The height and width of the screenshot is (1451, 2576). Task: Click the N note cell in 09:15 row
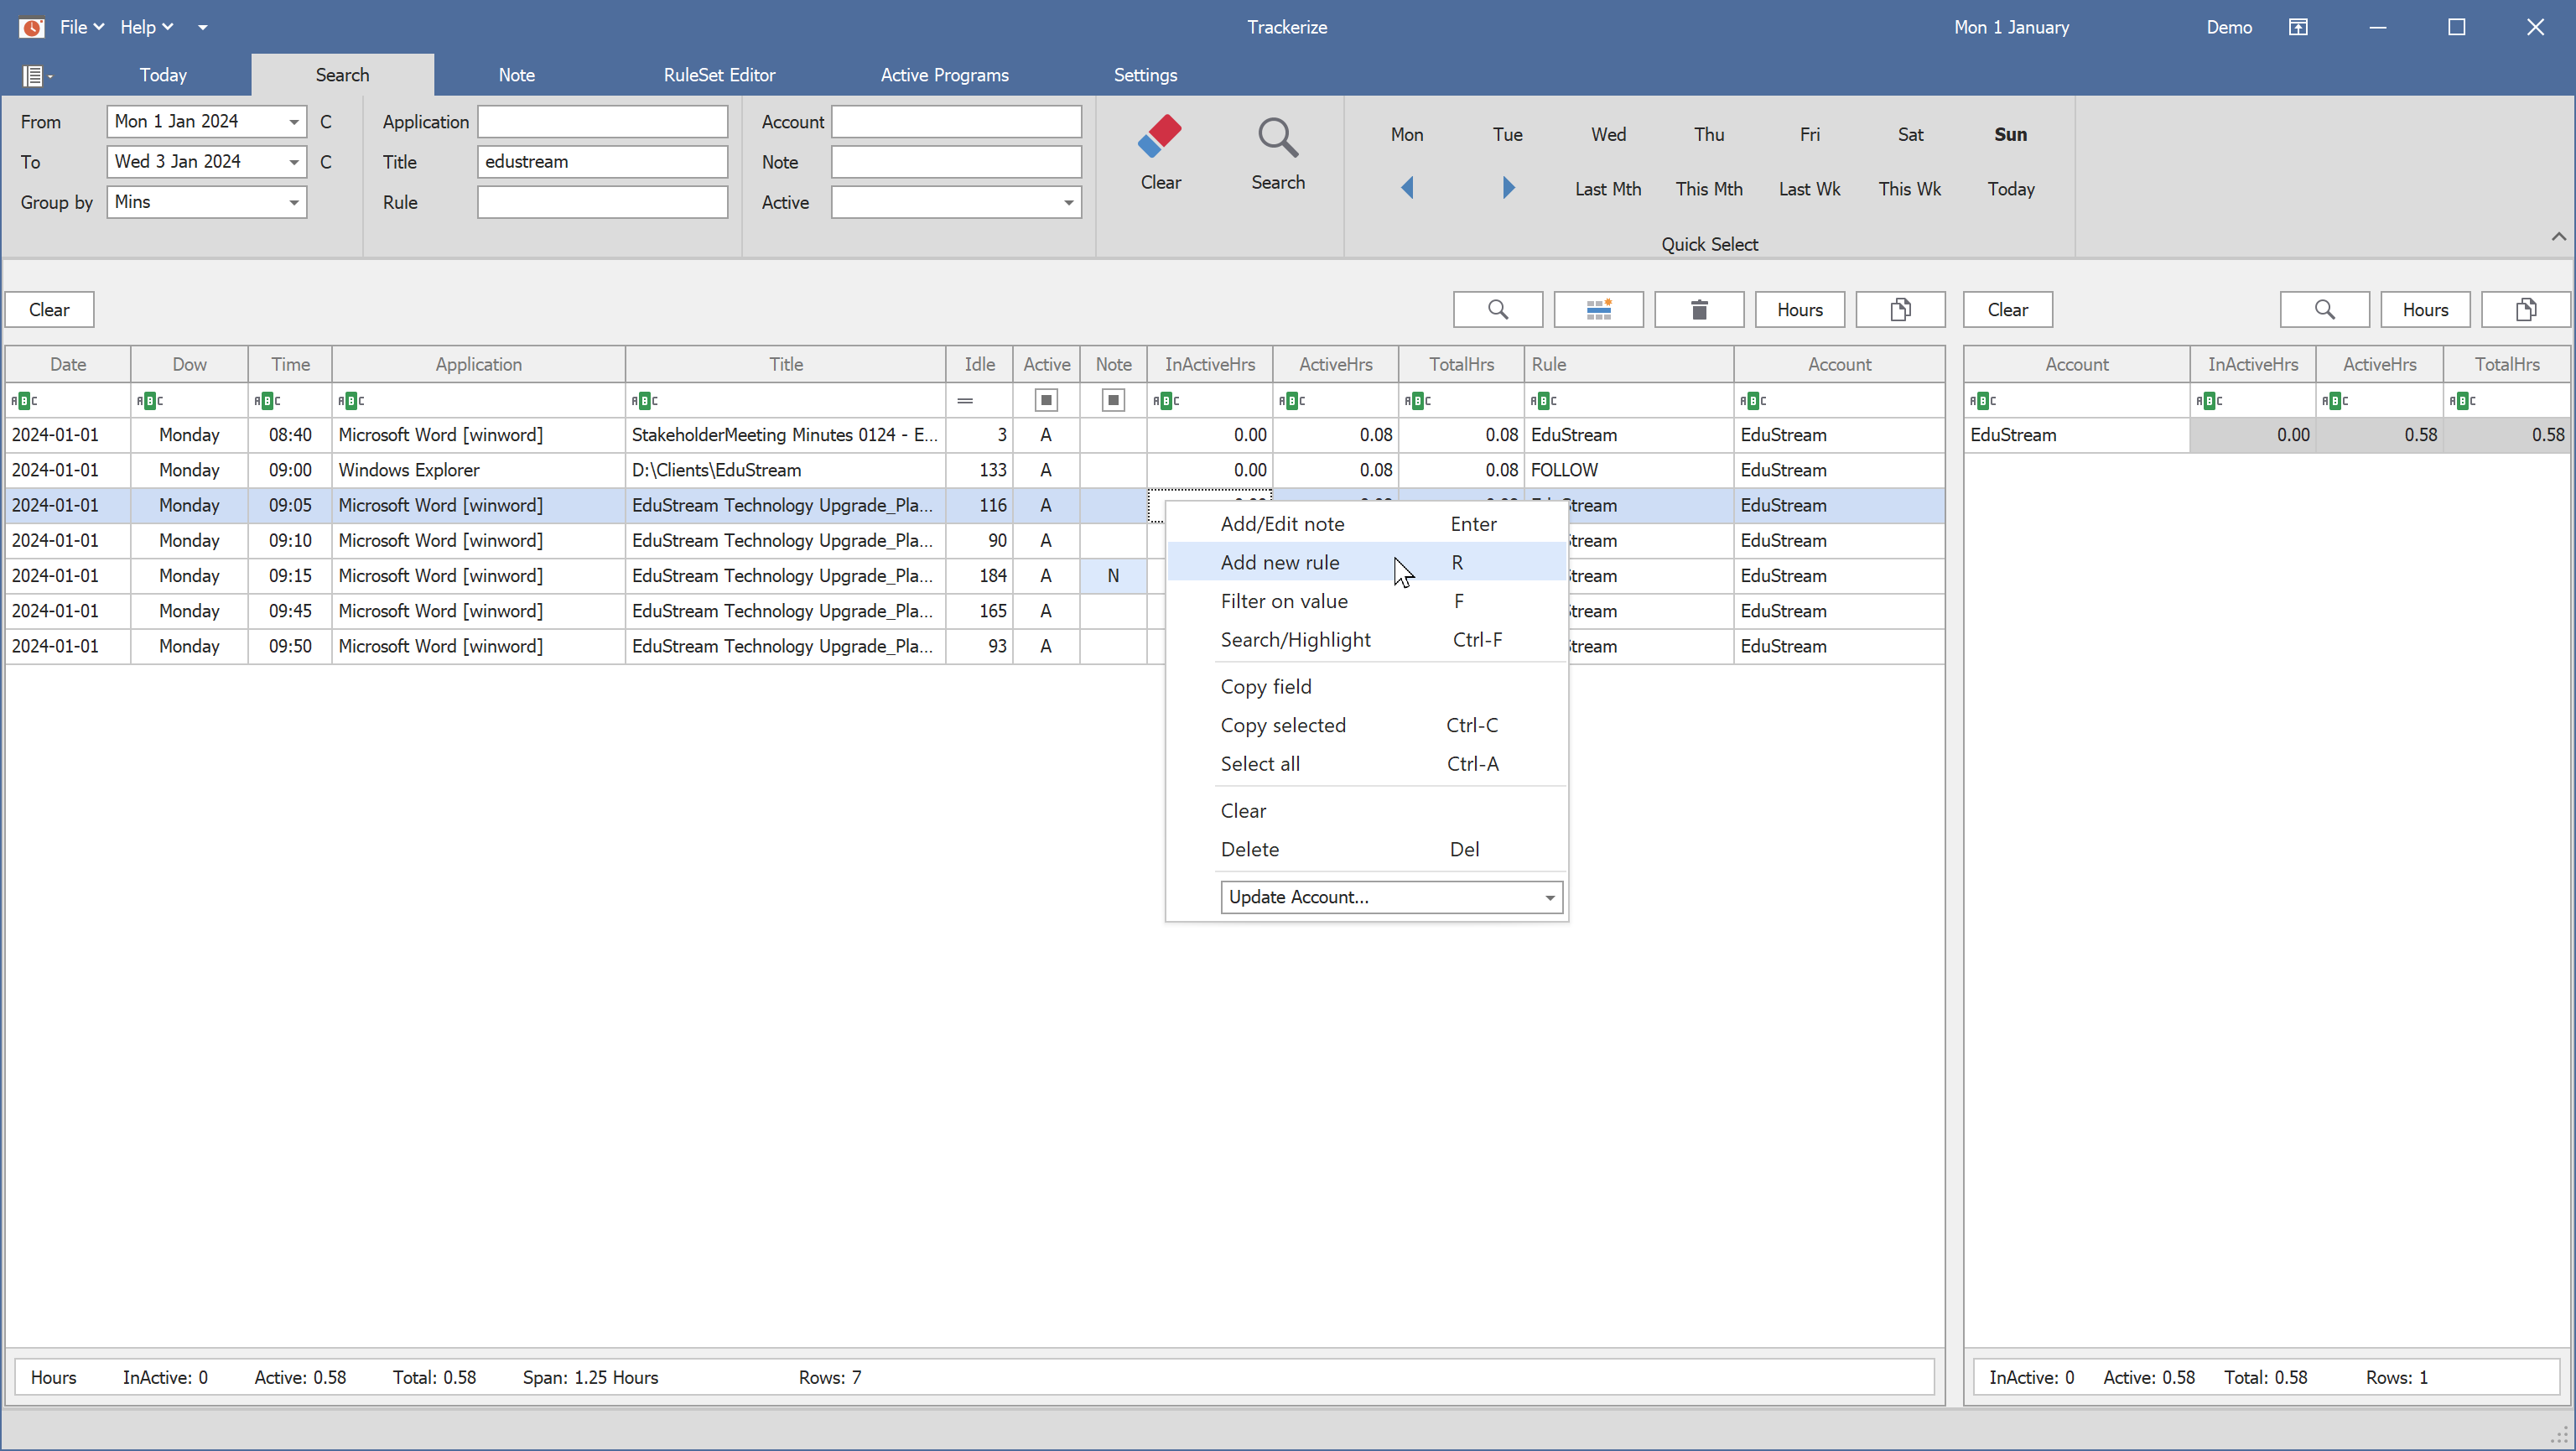(x=1113, y=576)
